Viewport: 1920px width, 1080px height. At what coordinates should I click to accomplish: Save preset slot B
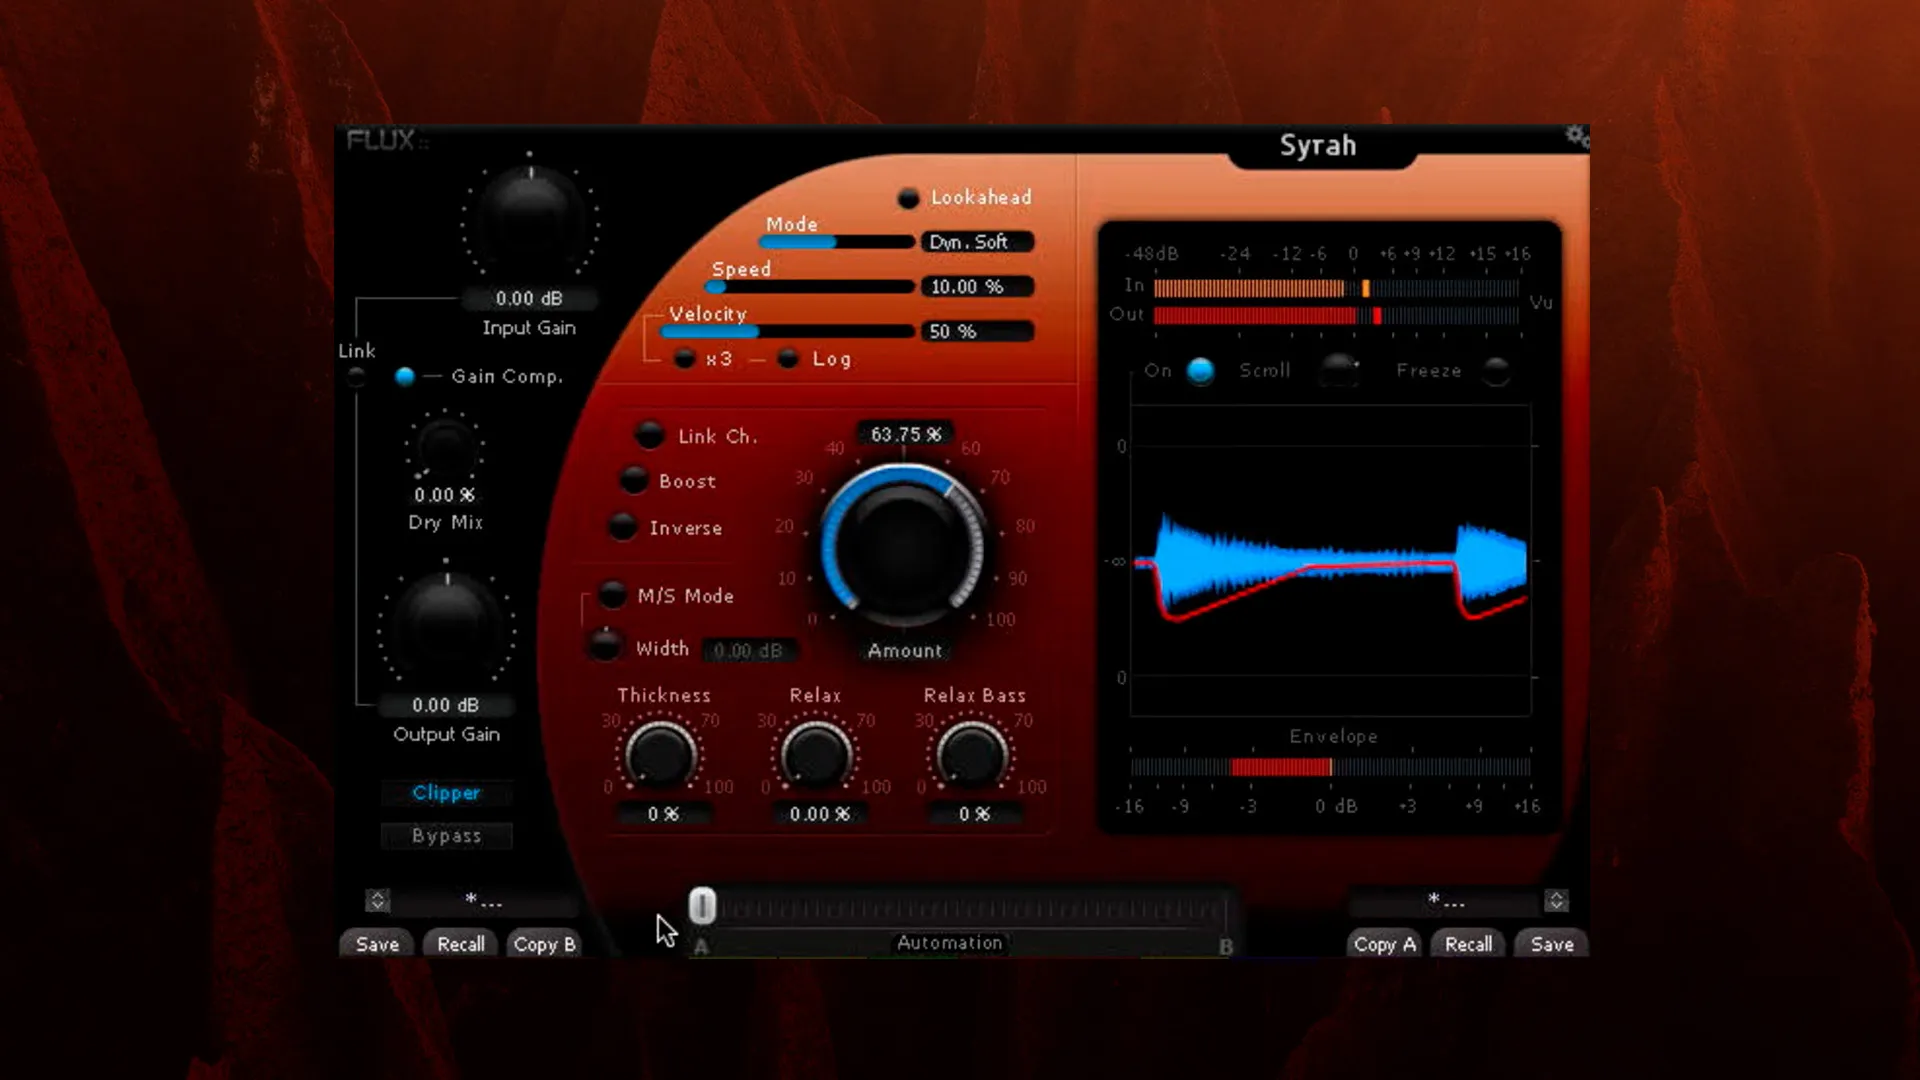[x=1552, y=944]
